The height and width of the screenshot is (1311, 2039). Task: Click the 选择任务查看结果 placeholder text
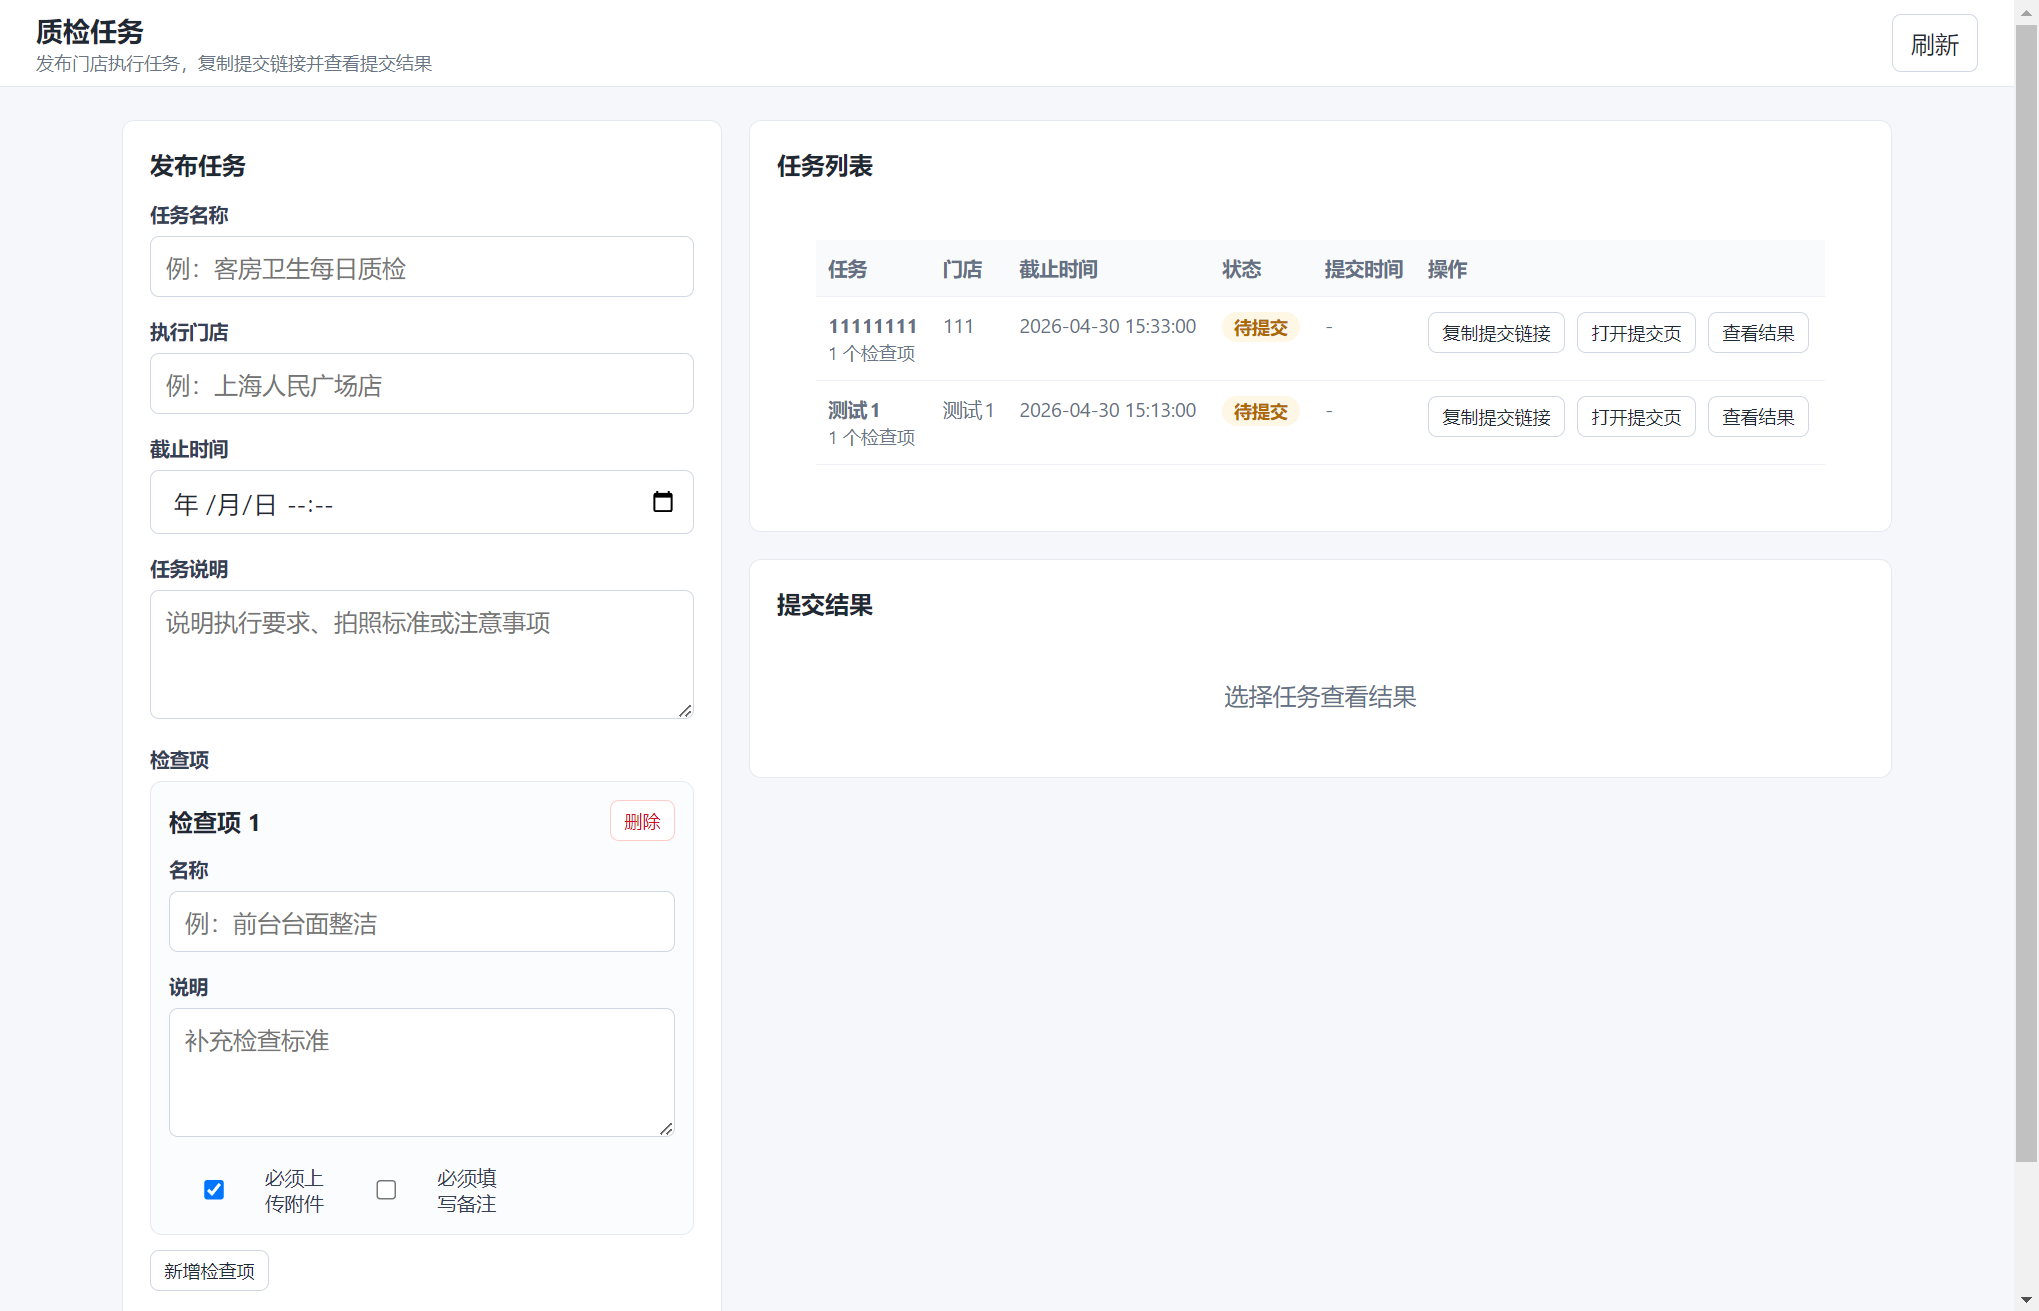coord(1320,697)
